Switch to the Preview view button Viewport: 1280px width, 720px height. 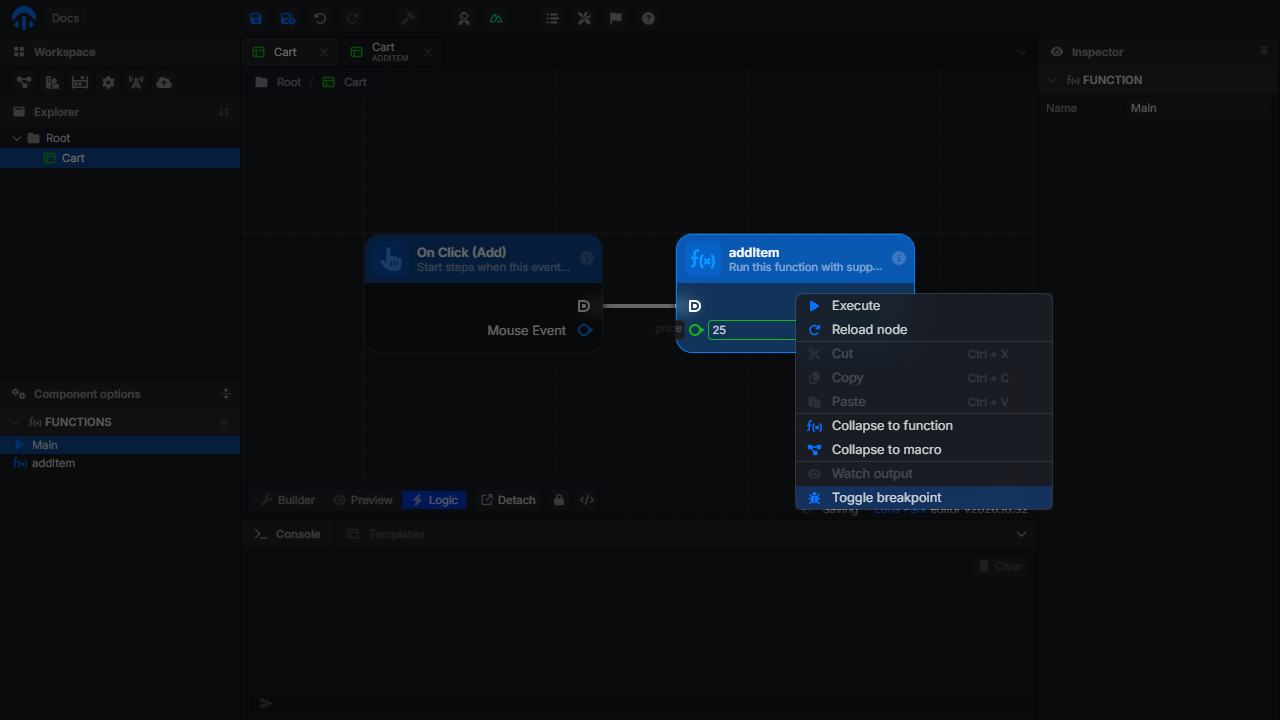362,500
